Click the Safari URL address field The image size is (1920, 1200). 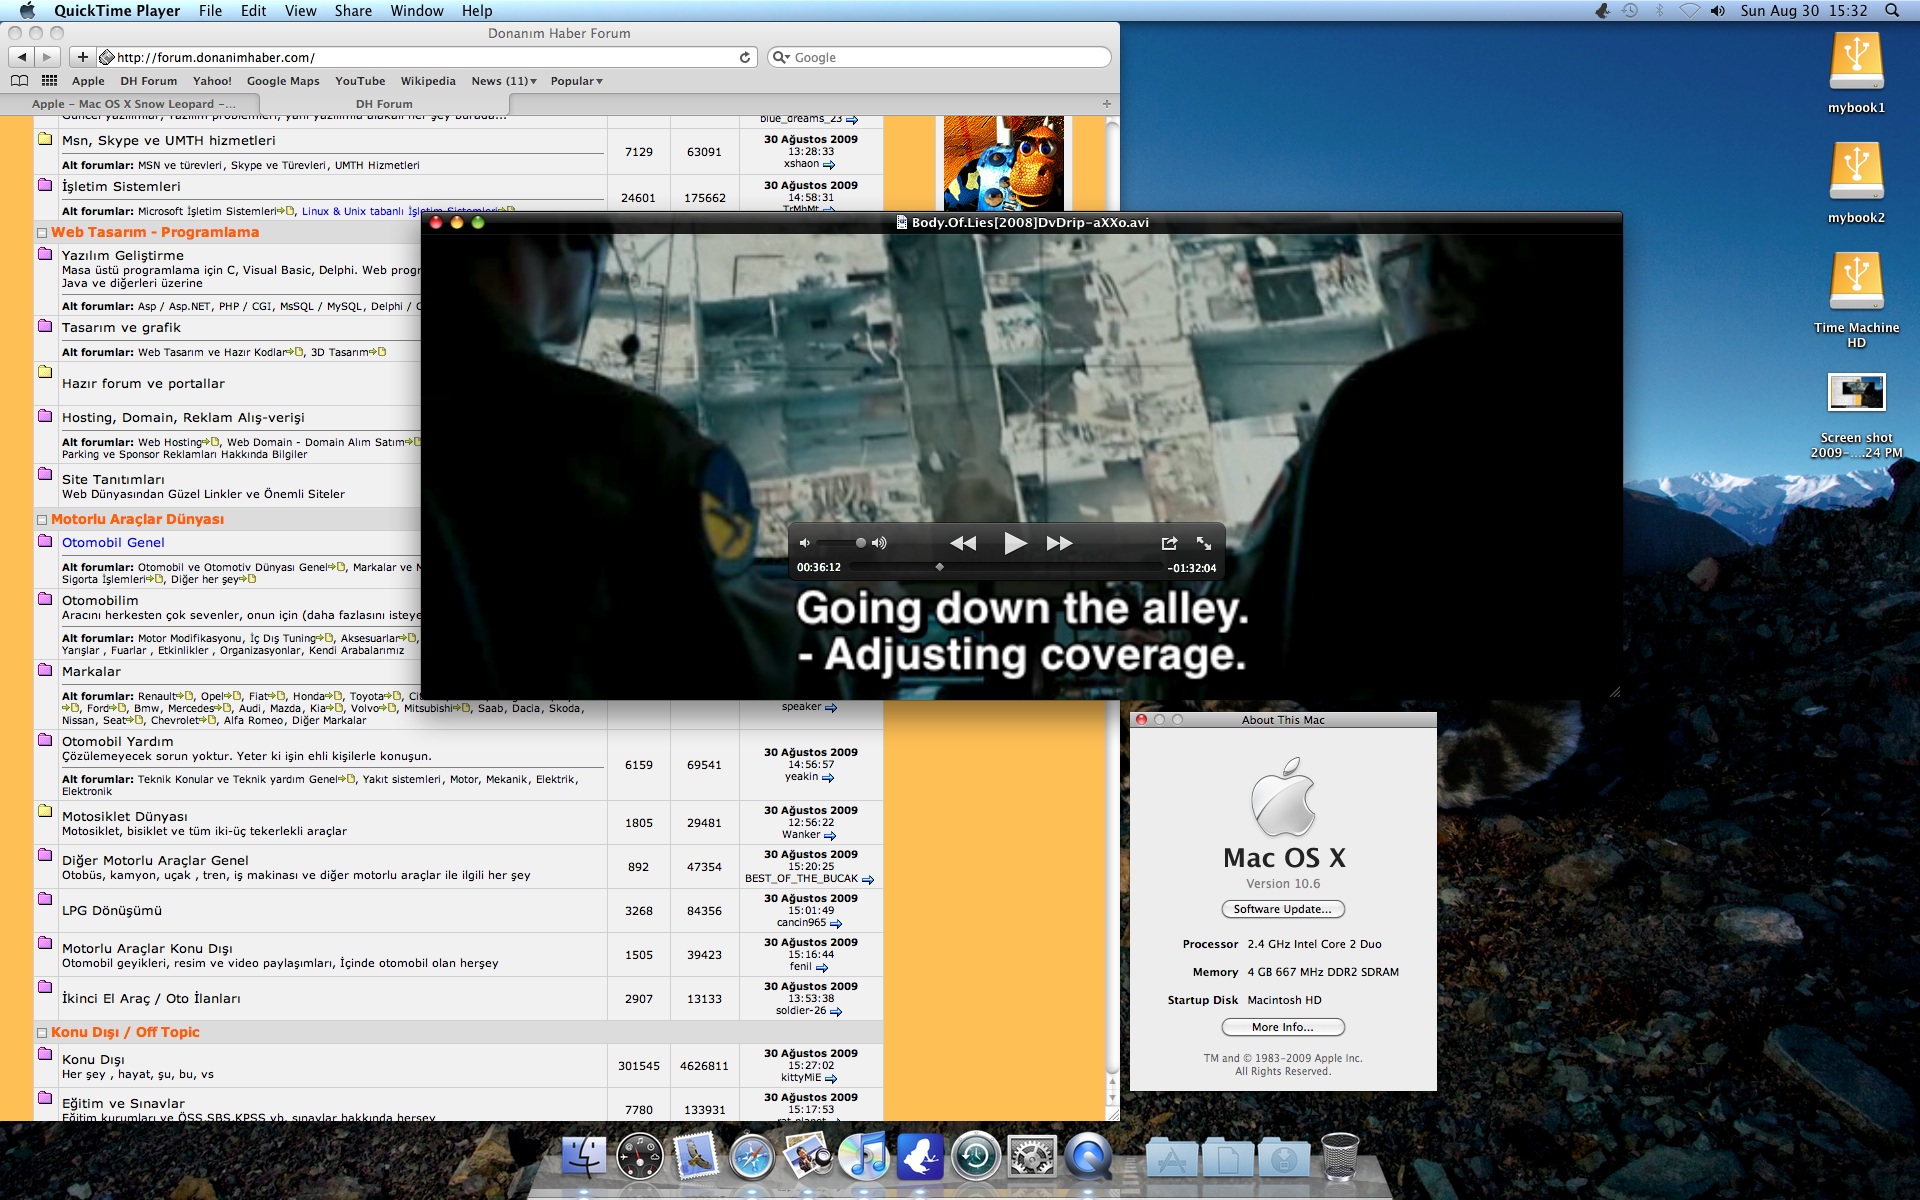coord(427,57)
